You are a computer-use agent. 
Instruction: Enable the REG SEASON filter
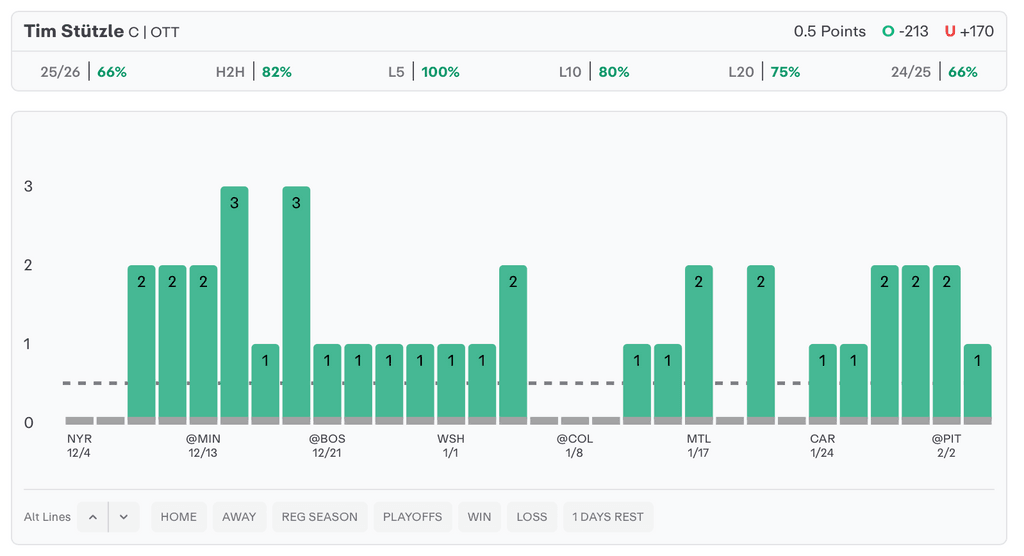(x=319, y=517)
